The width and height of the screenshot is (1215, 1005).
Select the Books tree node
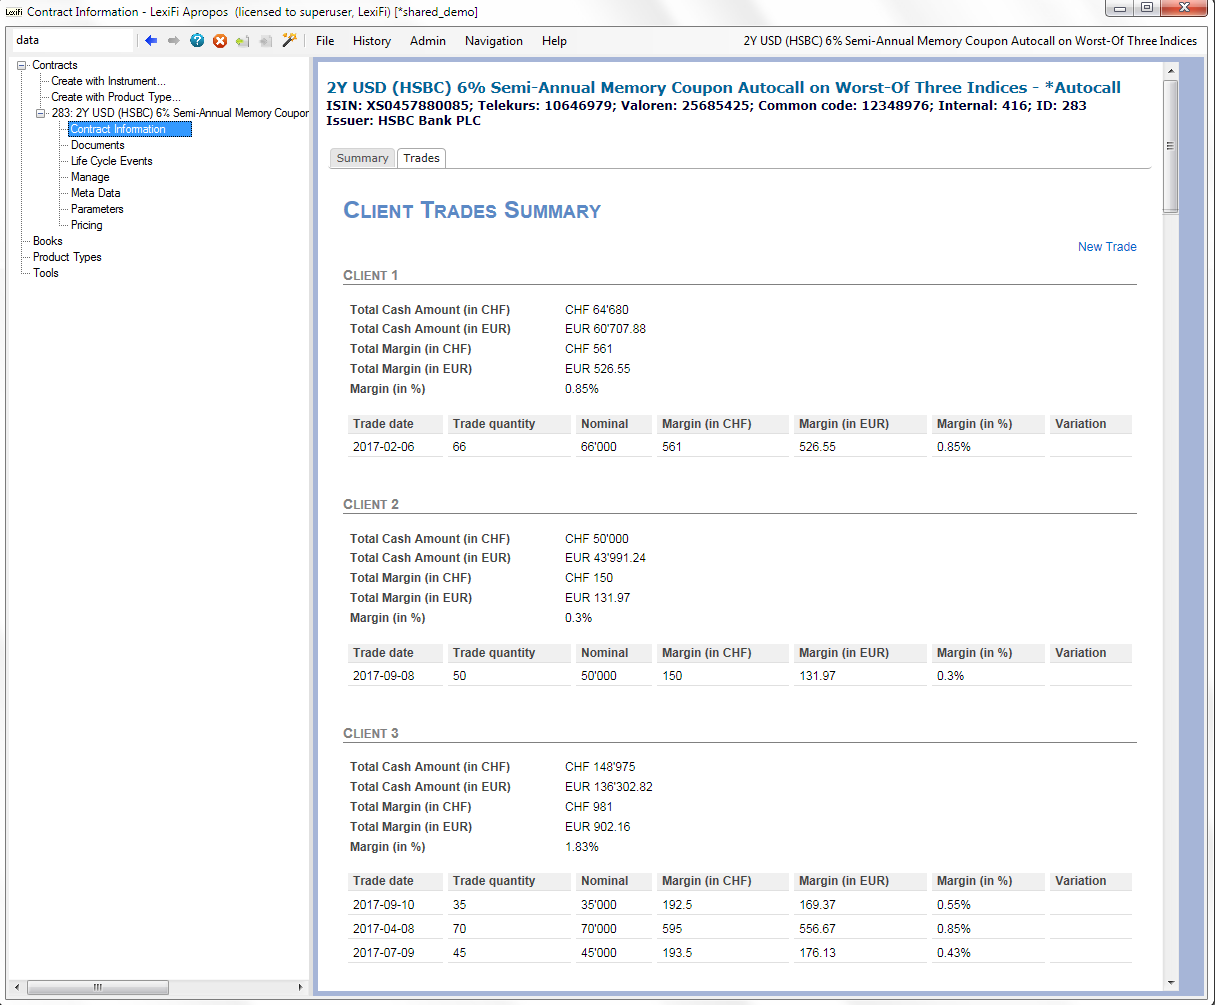pos(48,241)
